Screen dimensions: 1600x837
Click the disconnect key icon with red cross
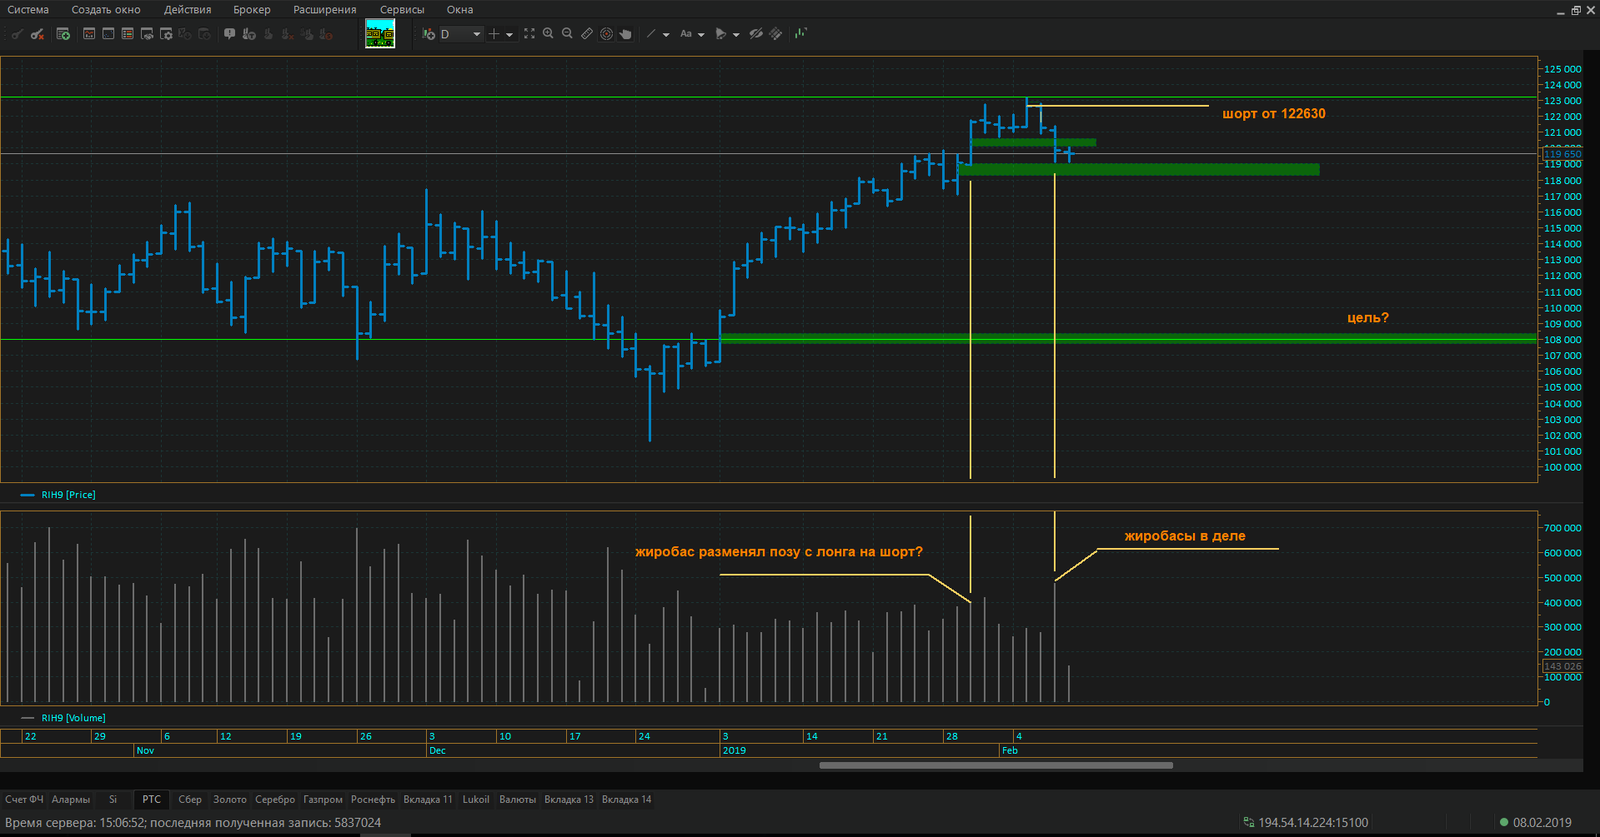click(x=37, y=34)
